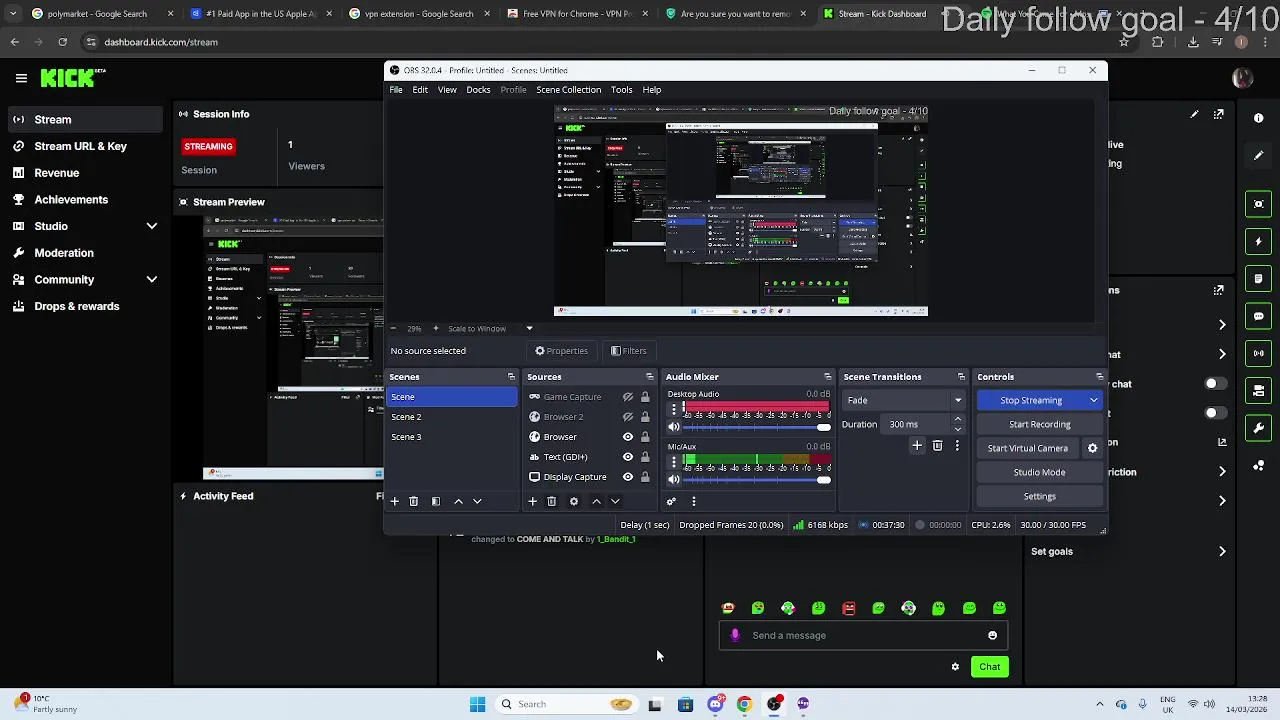Click Kick chat bubble widget icon
Image resolution: width=1280 pixels, height=720 pixels.
(x=1259, y=316)
